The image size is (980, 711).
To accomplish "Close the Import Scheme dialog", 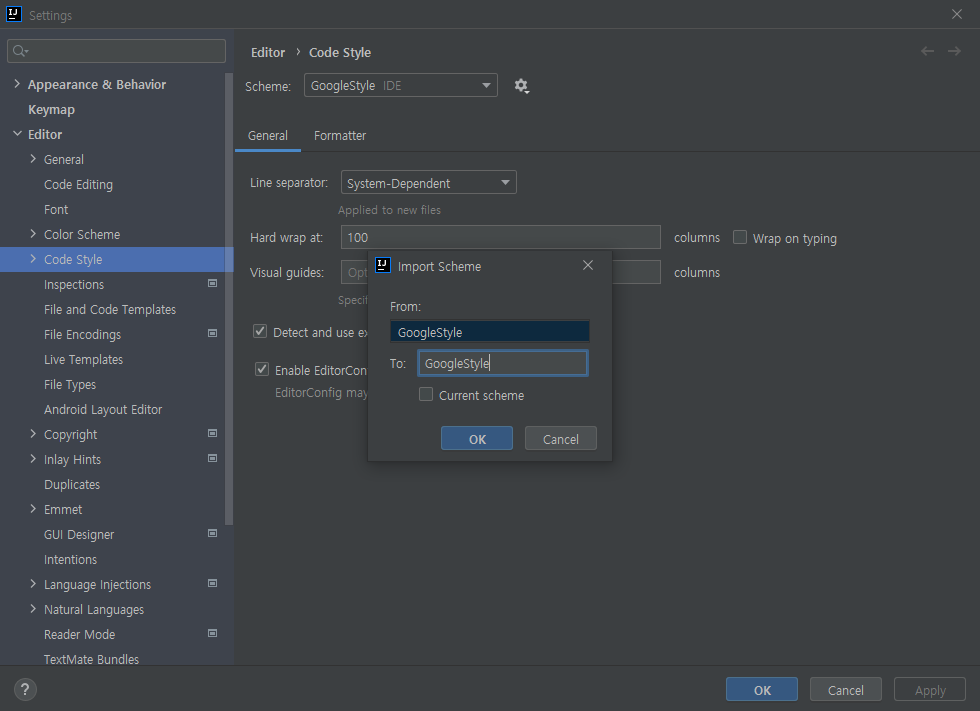I will 588,266.
